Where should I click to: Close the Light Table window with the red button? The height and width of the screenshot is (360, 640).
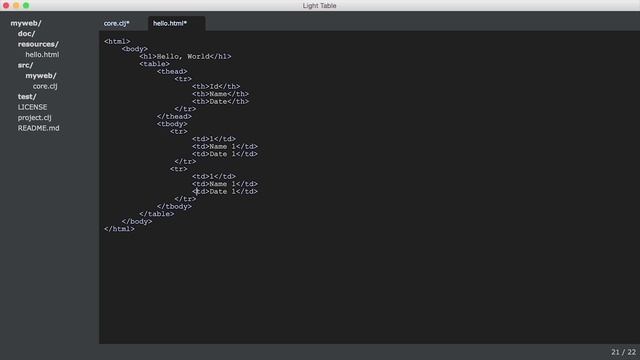(x=6, y=5)
